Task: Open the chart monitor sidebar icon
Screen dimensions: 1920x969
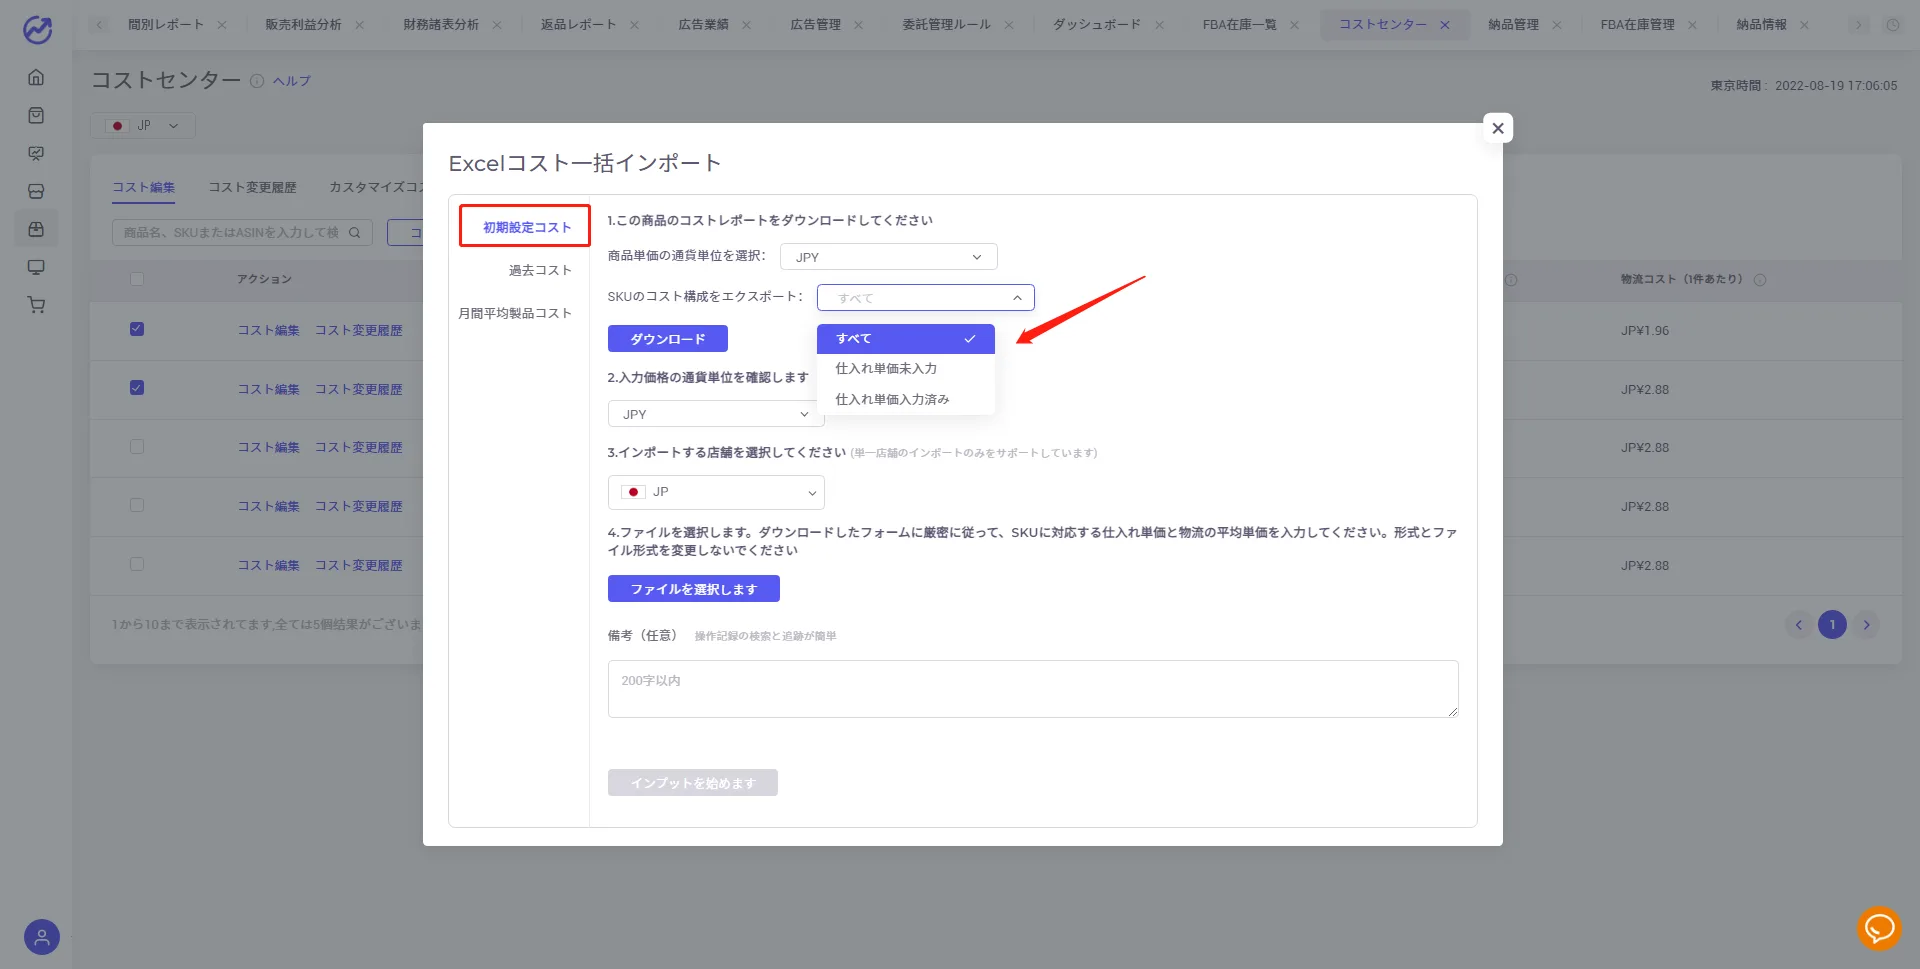Action: 36,153
